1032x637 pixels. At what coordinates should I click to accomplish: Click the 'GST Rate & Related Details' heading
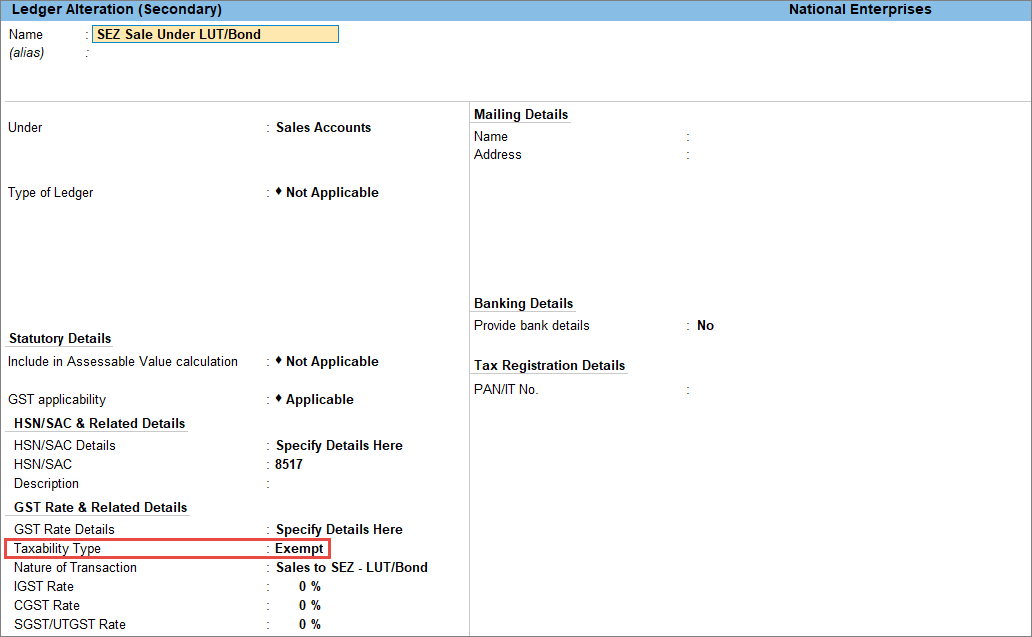[x=101, y=508]
